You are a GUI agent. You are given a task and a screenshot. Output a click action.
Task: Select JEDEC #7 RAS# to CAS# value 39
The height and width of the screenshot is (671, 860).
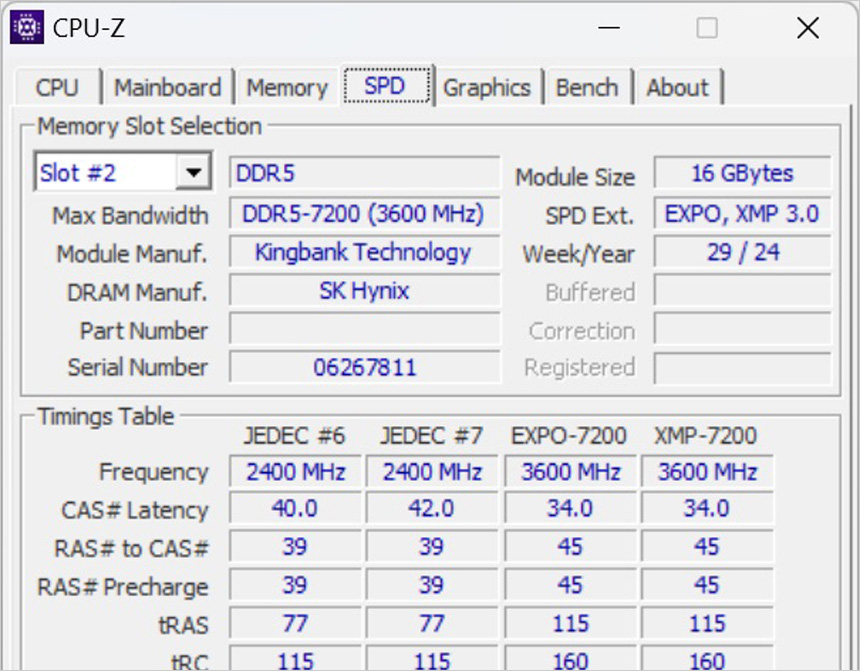click(432, 546)
